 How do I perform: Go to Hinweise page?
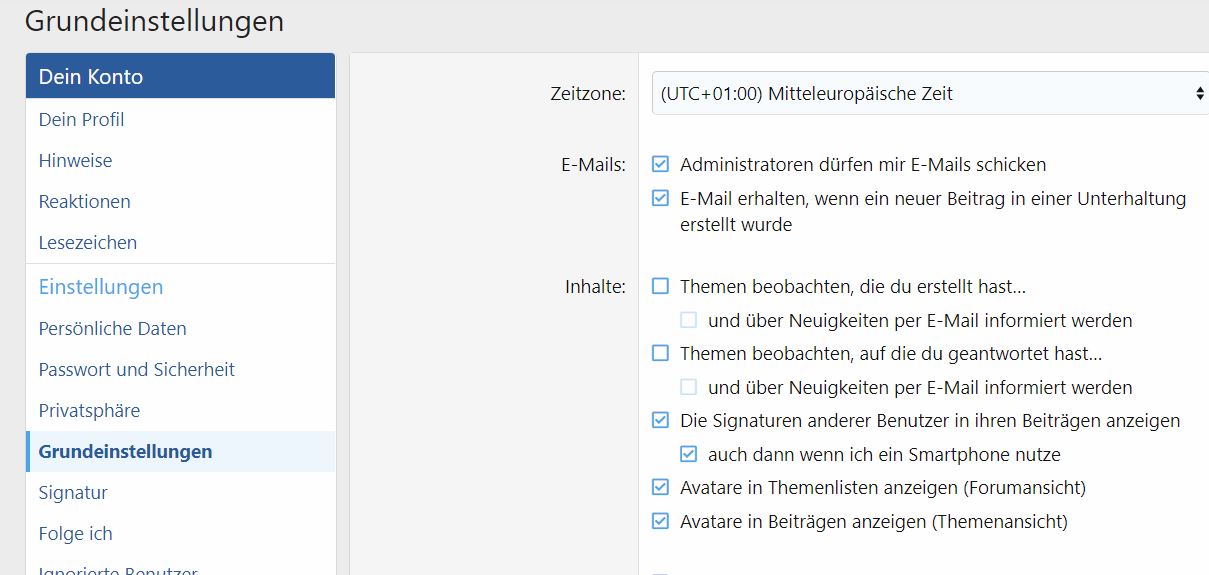(75, 161)
